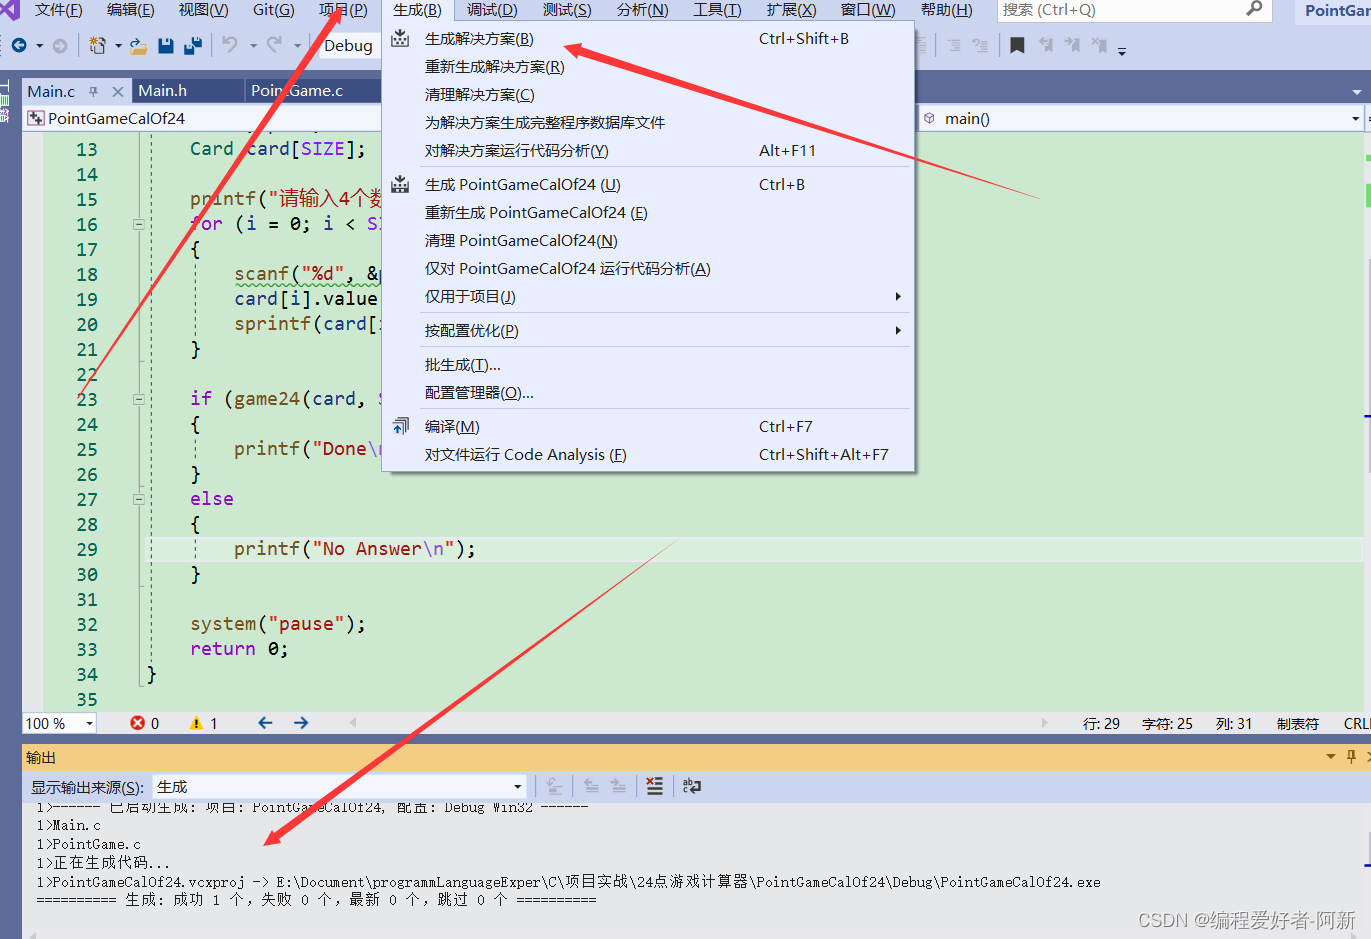Open the 视图(V) menu

point(203,10)
